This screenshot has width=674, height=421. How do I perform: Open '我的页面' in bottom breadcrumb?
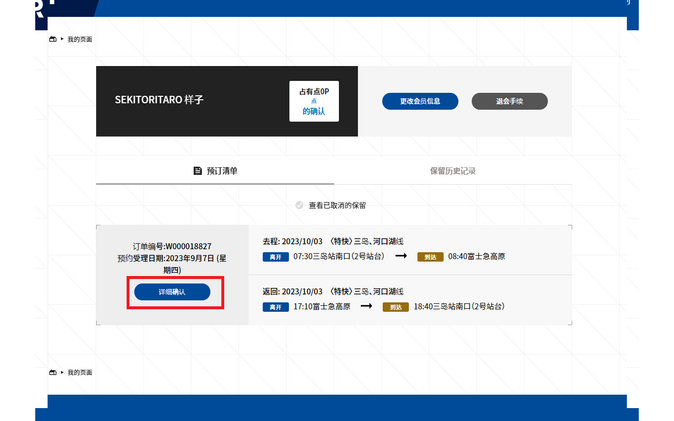pyautogui.click(x=80, y=372)
